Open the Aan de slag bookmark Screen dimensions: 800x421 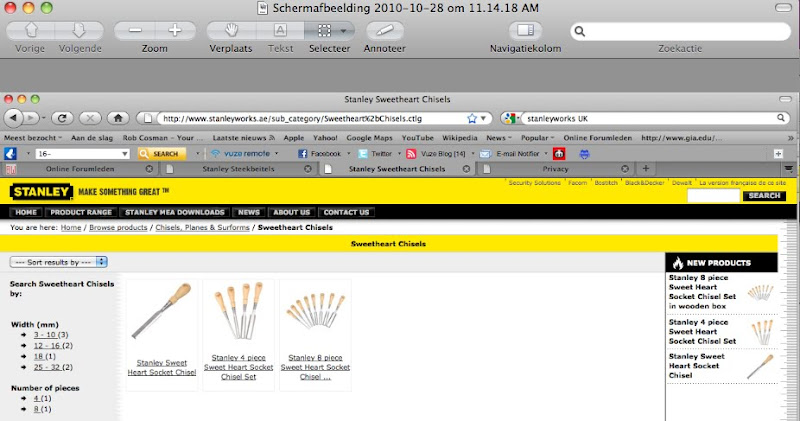coord(92,138)
